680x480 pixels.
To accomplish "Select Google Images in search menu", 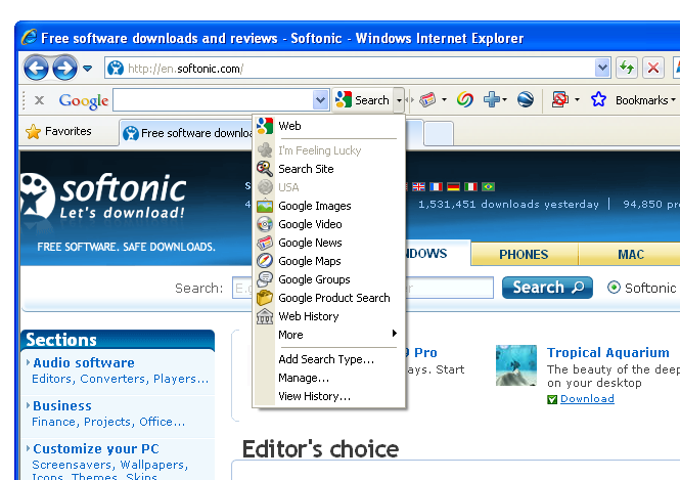I will (329, 206).
